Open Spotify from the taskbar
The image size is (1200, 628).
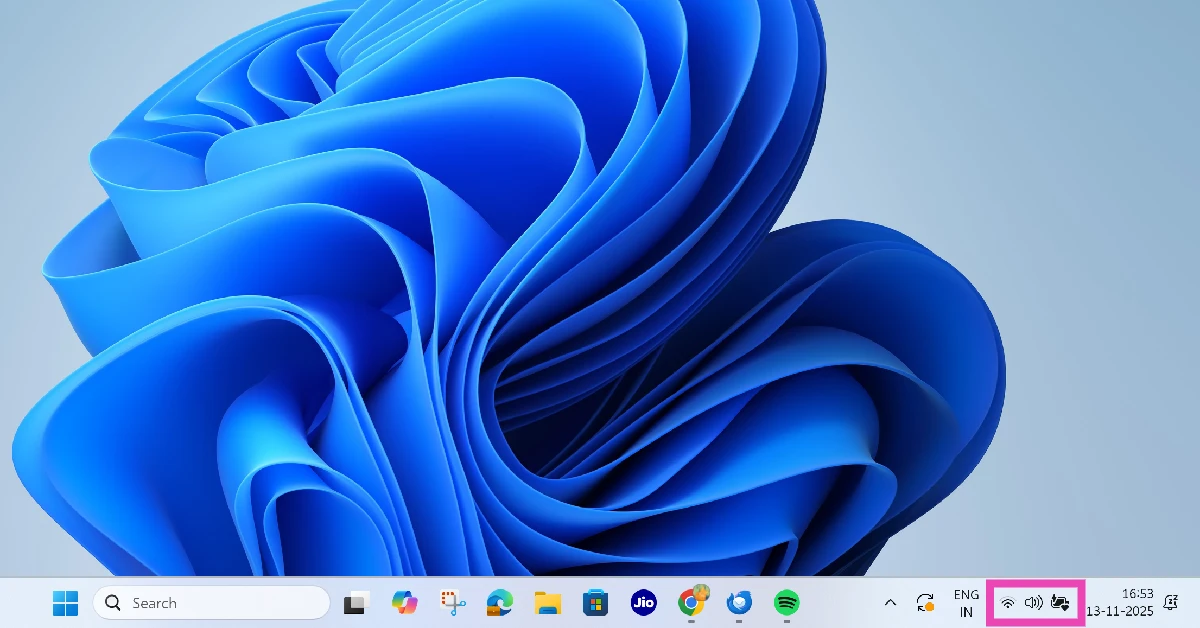(786, 603)
